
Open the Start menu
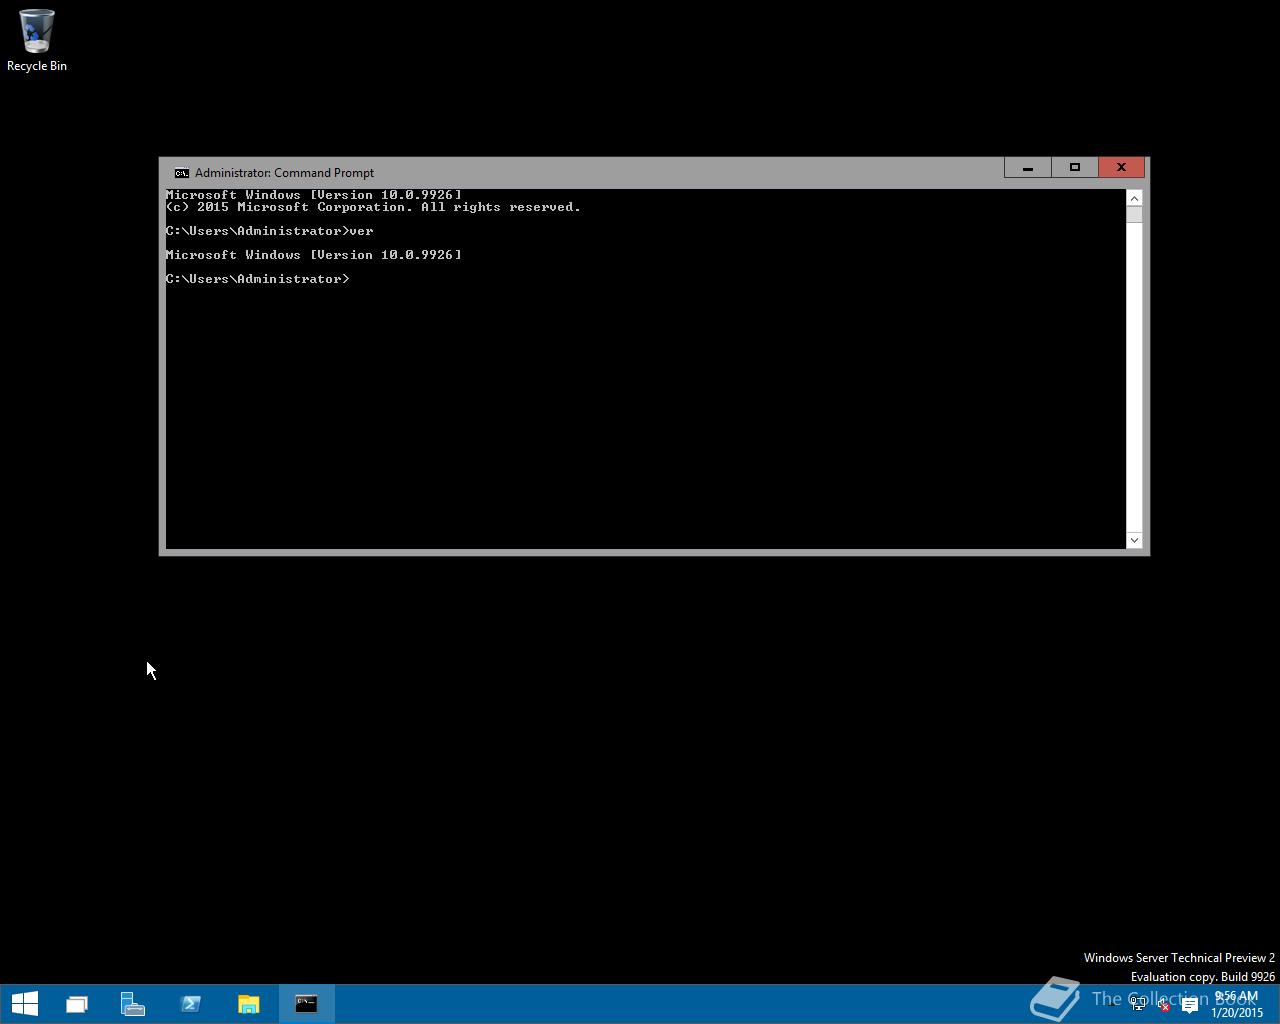[24, 1003]
